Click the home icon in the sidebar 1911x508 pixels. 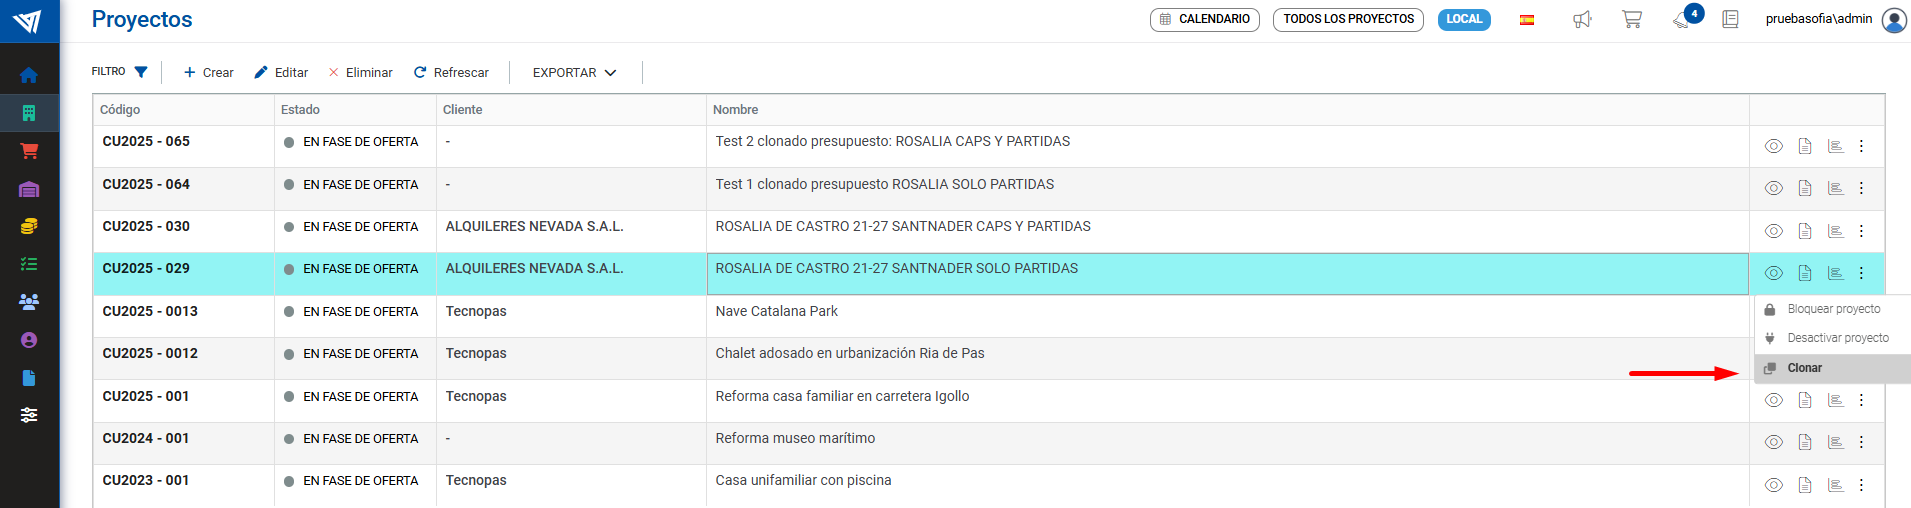point(29,75)
